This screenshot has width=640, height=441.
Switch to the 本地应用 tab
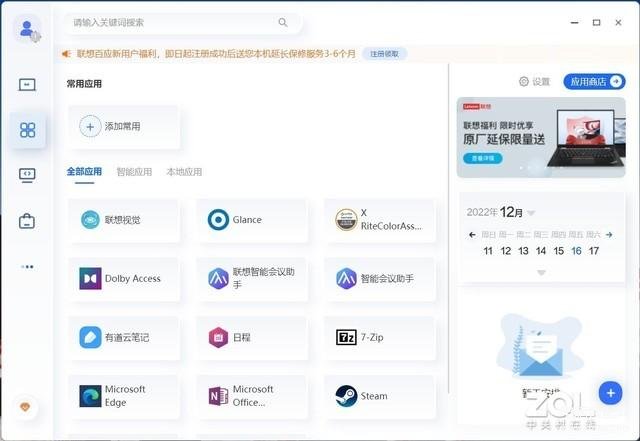point(184,172)
